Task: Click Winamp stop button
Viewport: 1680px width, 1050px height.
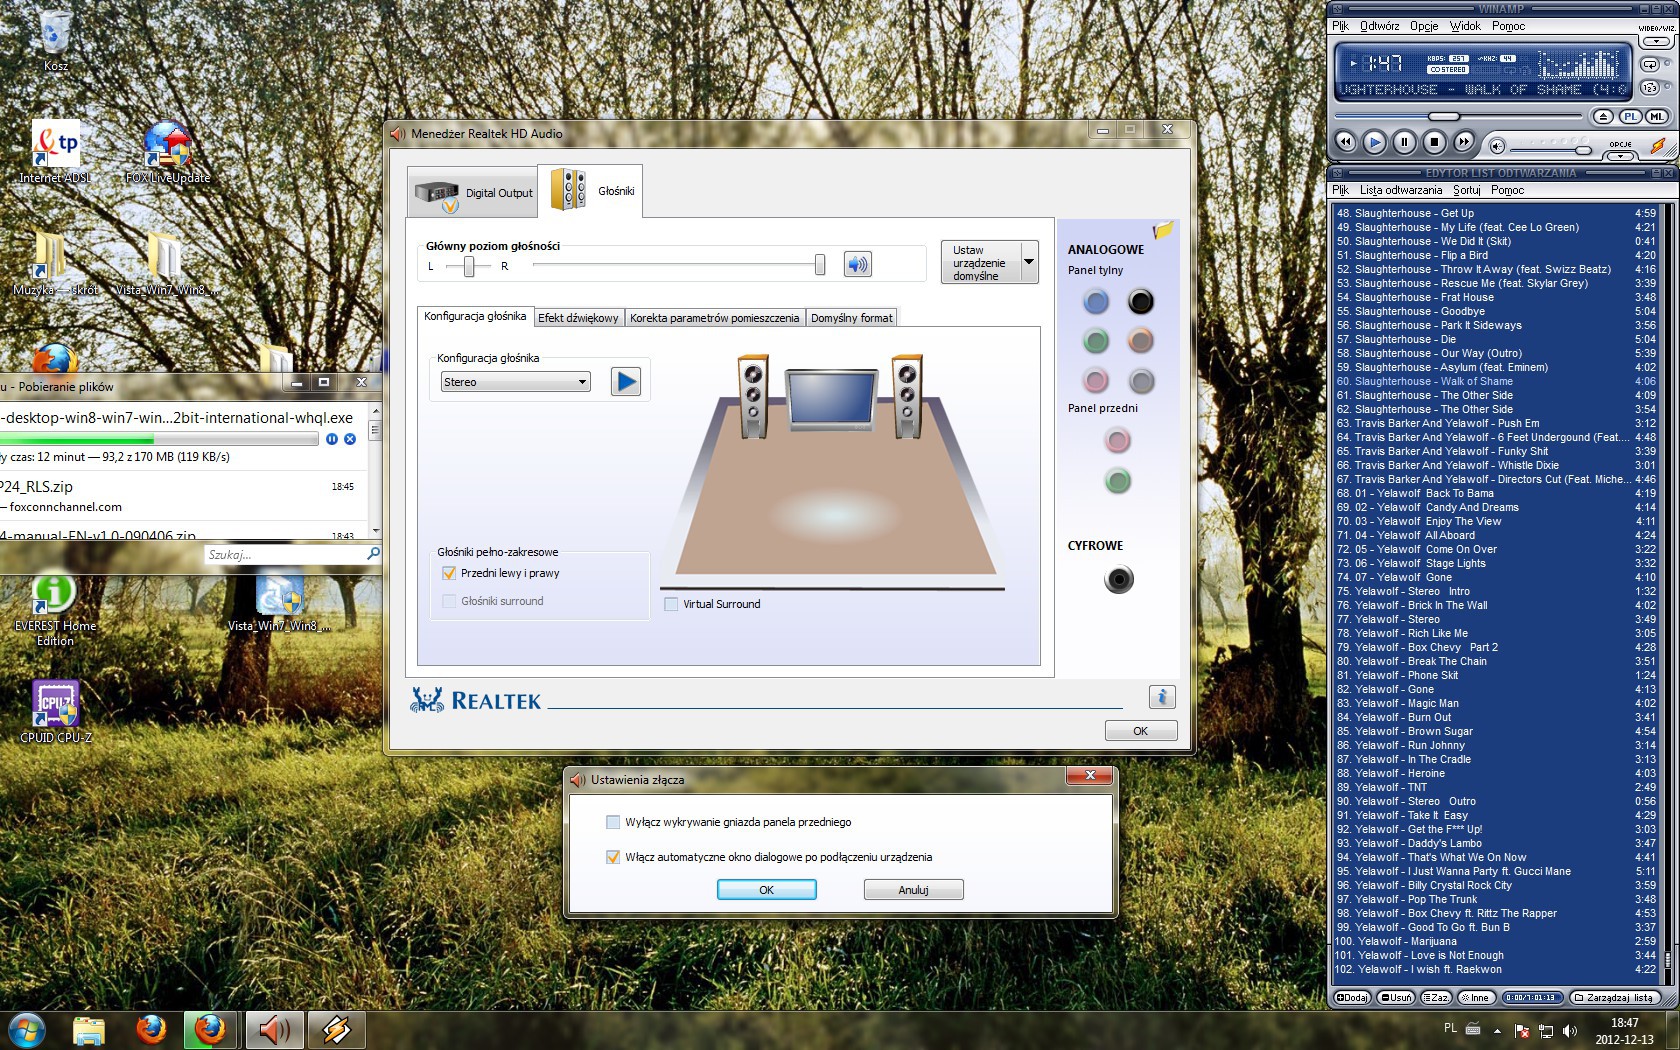Action: [1434, 142]
